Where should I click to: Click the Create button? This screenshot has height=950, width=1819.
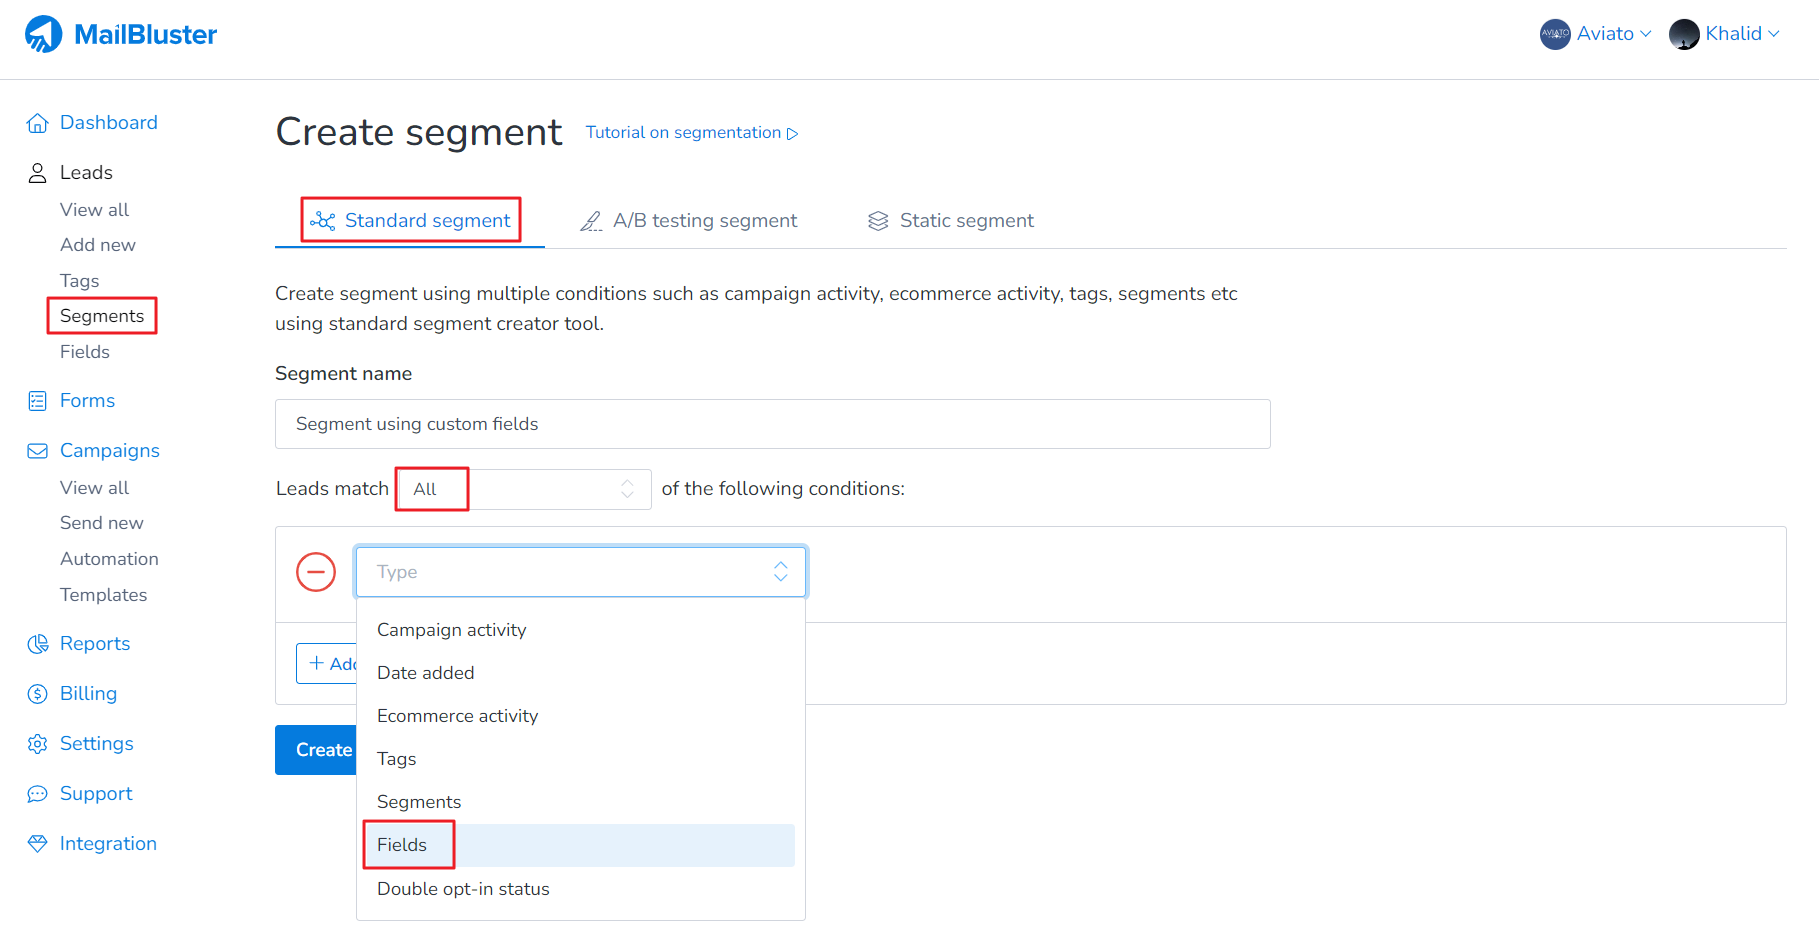coord(322,749)
